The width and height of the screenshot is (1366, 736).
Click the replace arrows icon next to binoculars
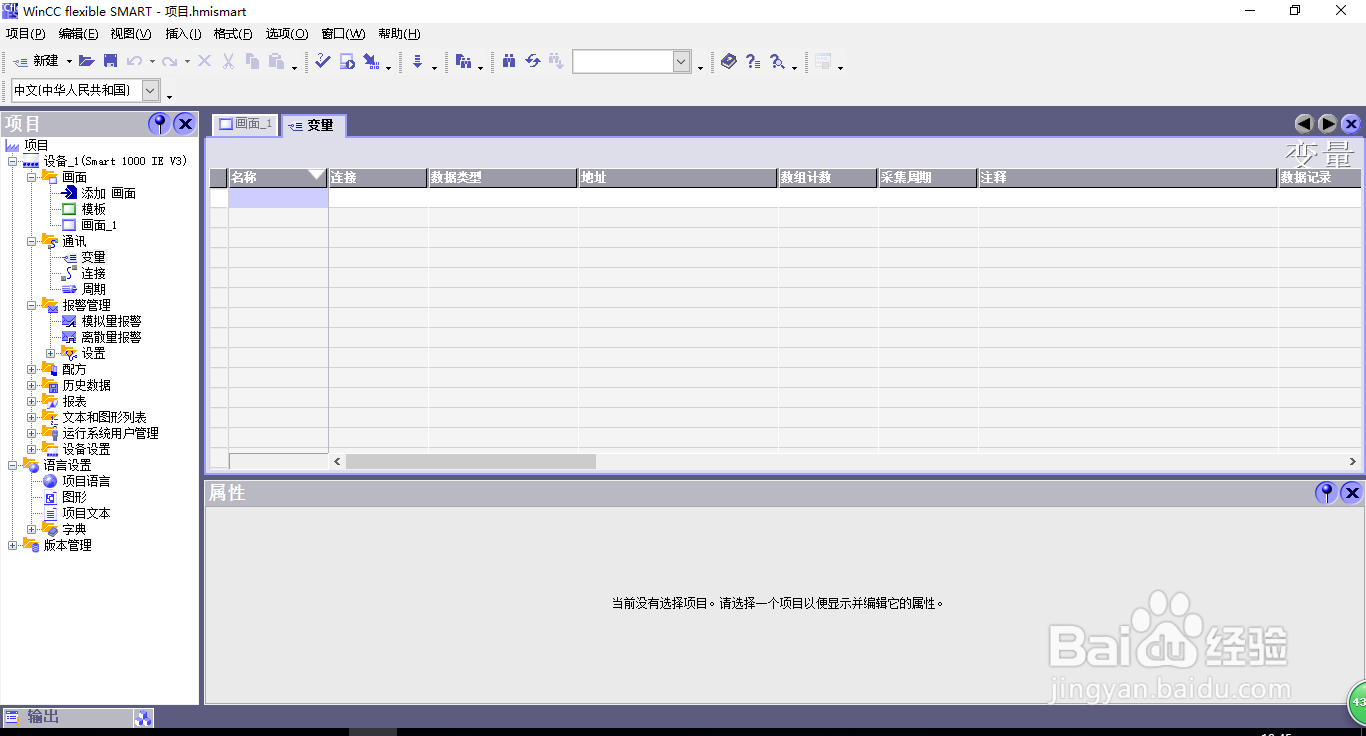[x=533, y=61]
